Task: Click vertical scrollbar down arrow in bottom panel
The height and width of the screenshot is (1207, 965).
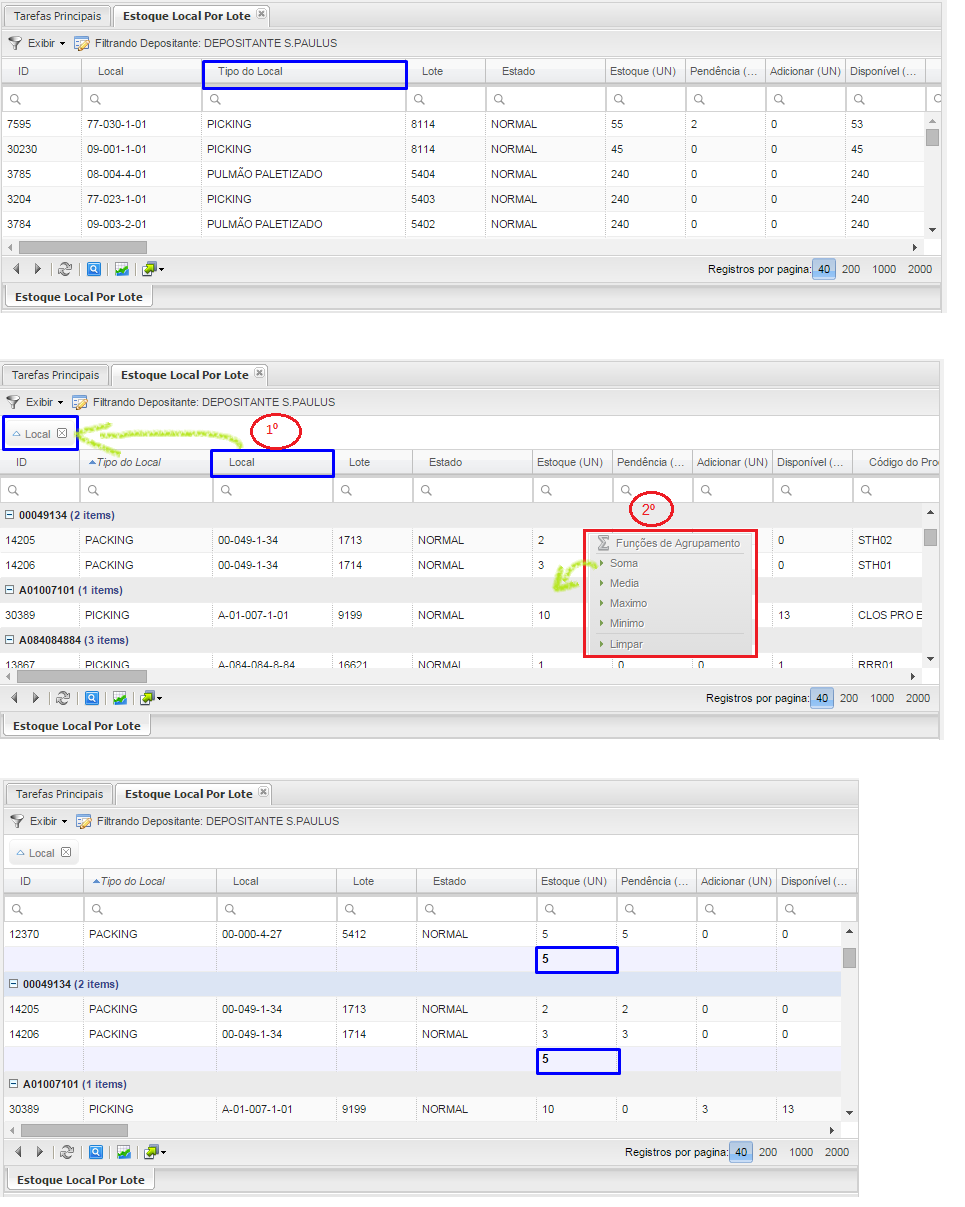Action: click(849, 1112)
